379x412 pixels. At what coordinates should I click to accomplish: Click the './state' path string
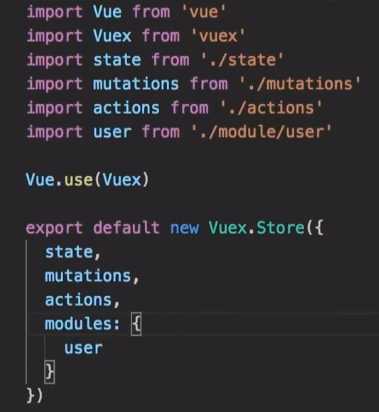click(242, 60)
